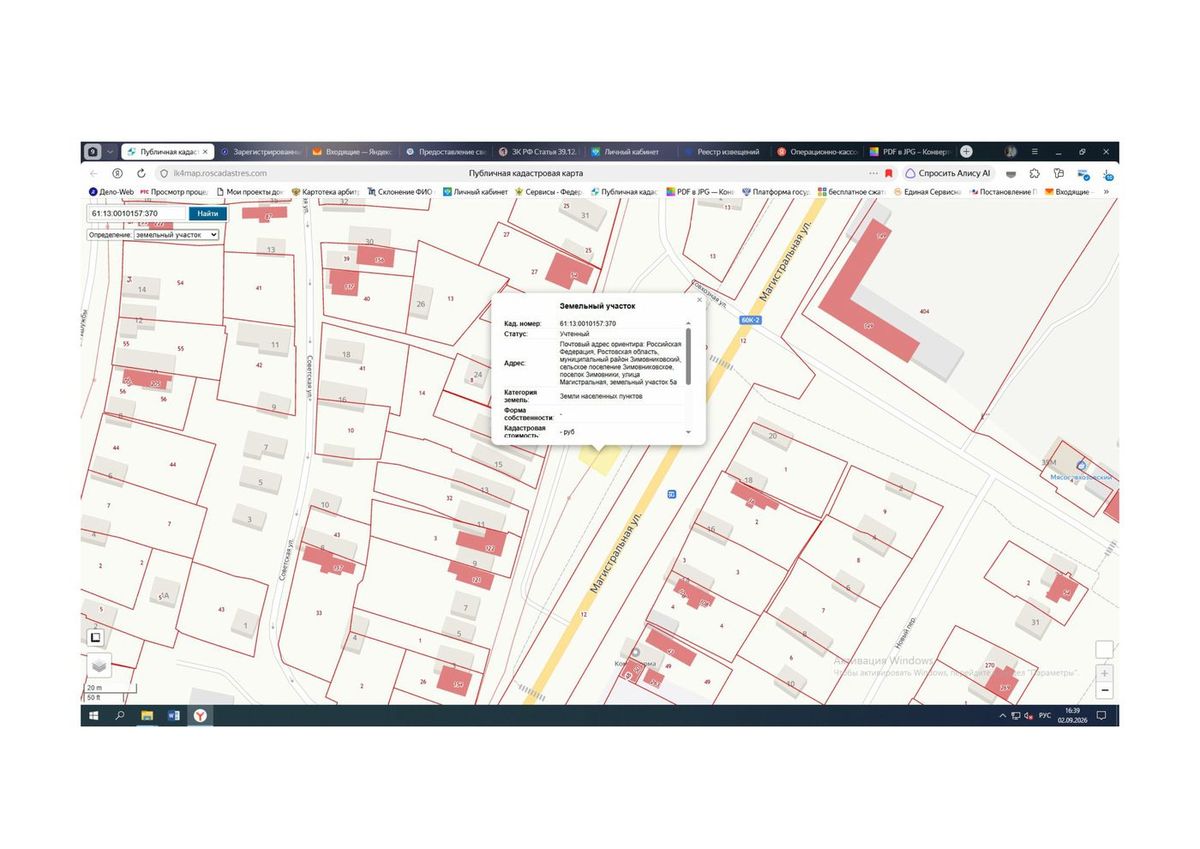Image resolution: width=1200 pixels, height=849 pixels.
Task: Go back with the browser arrow
Action: pos(94,173)
